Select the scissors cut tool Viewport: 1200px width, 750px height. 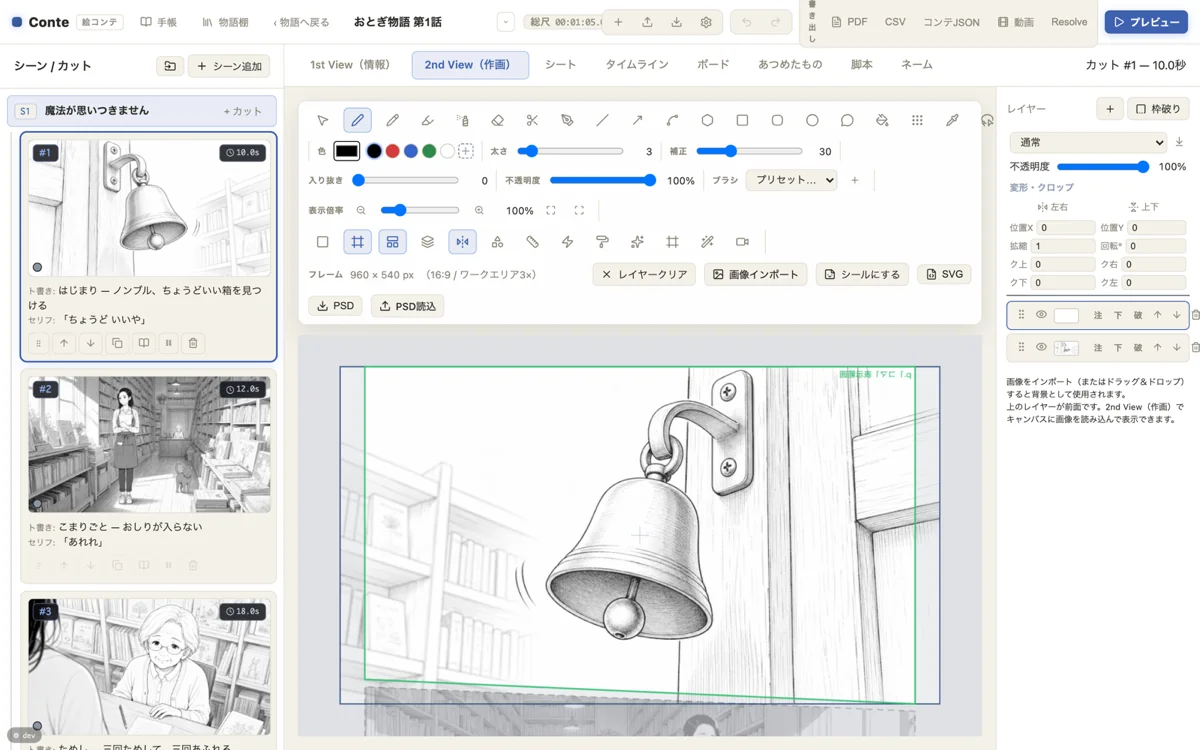click(x=532, y=120)
